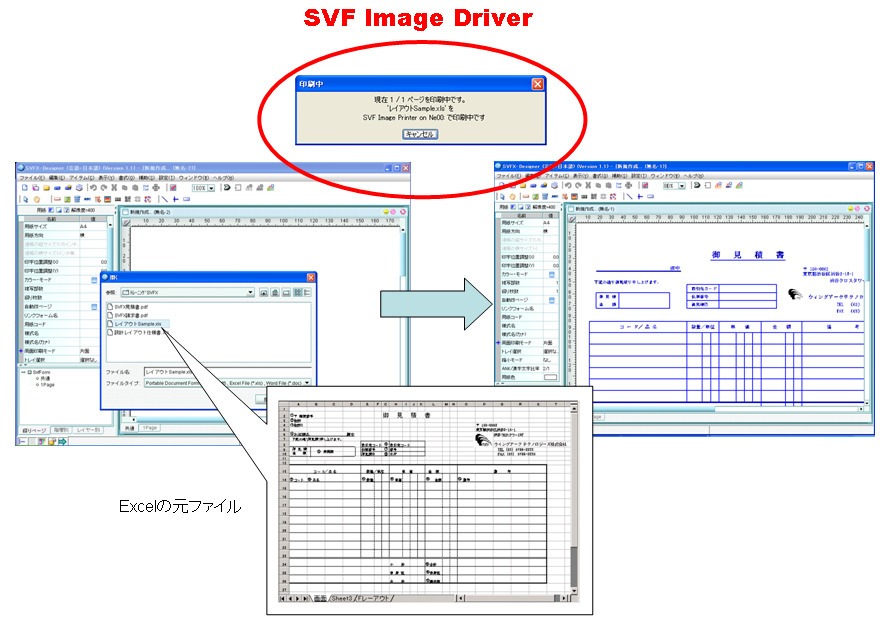Image resolution: width=889 pixels, height=629 pixels.
Task: Close the 印刷中 print progress dialog
Action: (x=537, y=84)
